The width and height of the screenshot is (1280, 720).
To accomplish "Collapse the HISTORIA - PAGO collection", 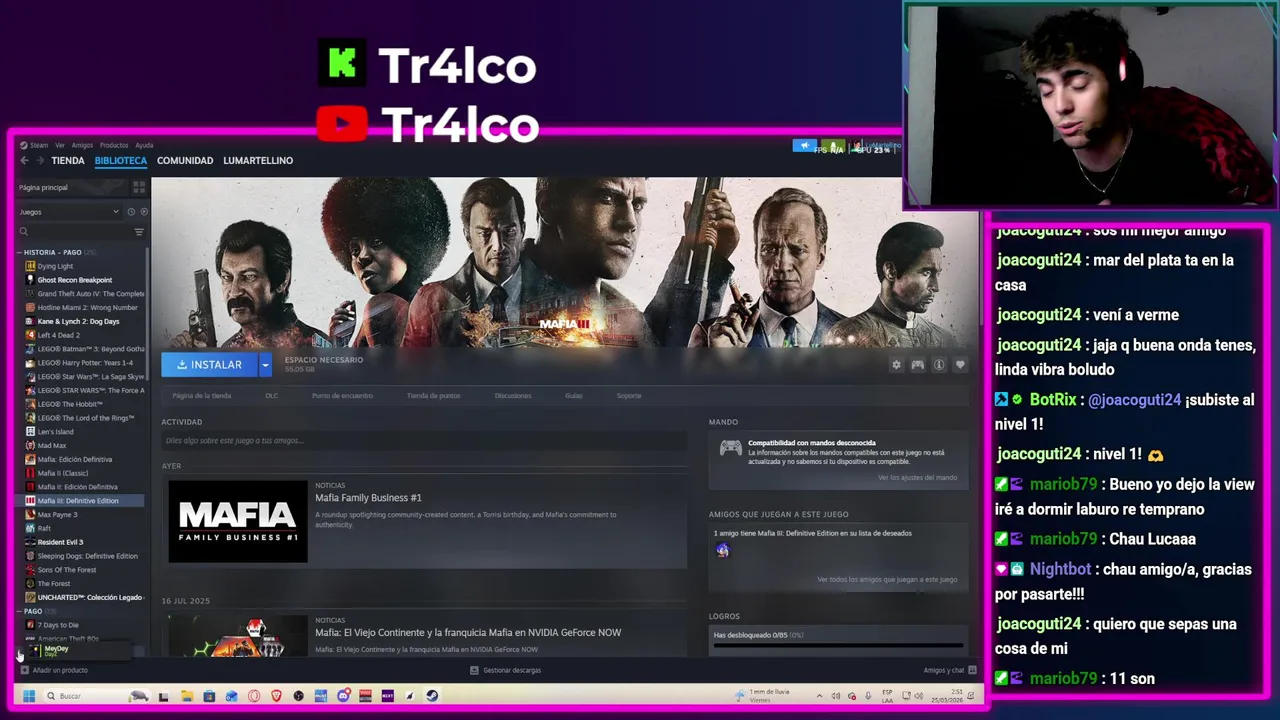I will coord(20,252).
